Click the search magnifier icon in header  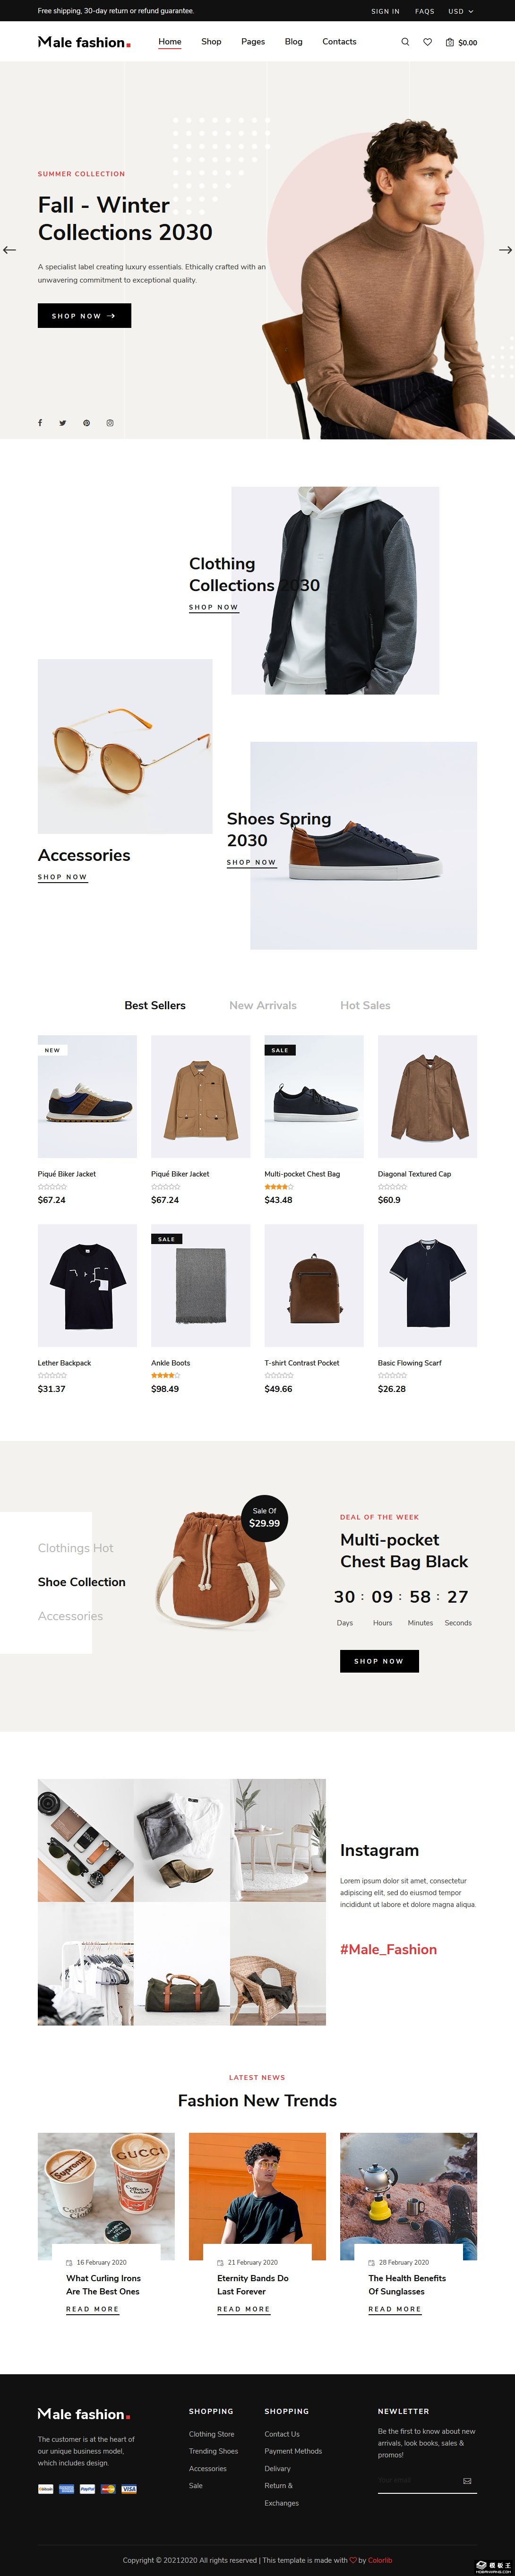click(x=405, y=42)
